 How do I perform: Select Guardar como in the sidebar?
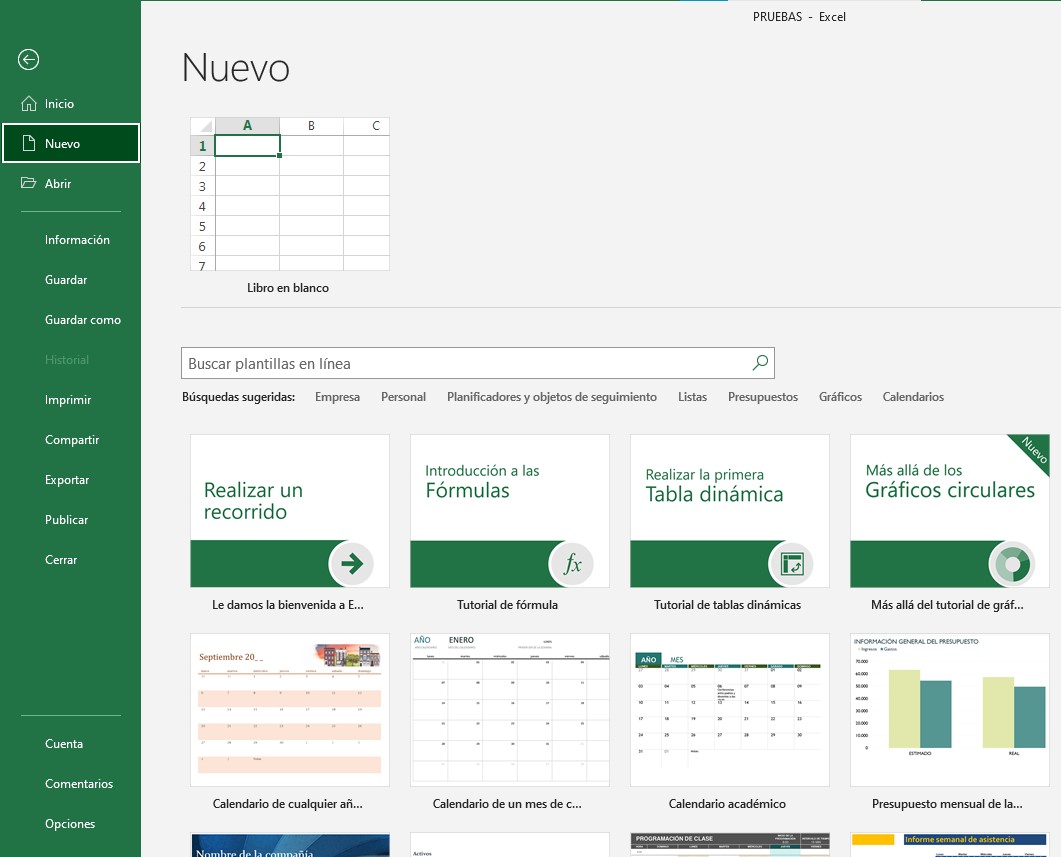click(81, 319)
